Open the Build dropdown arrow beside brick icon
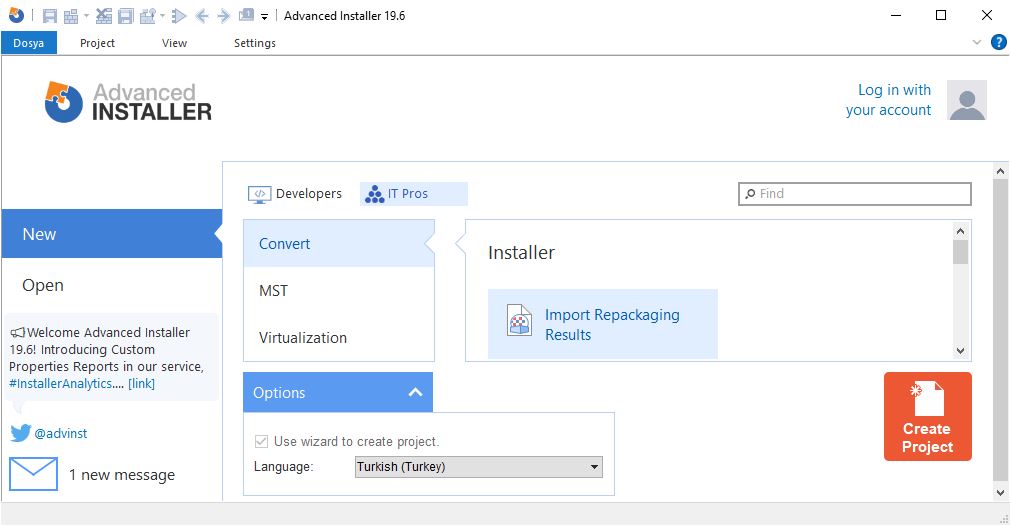Viewport: 1011px width, 526px height. (x=86, y=16)
